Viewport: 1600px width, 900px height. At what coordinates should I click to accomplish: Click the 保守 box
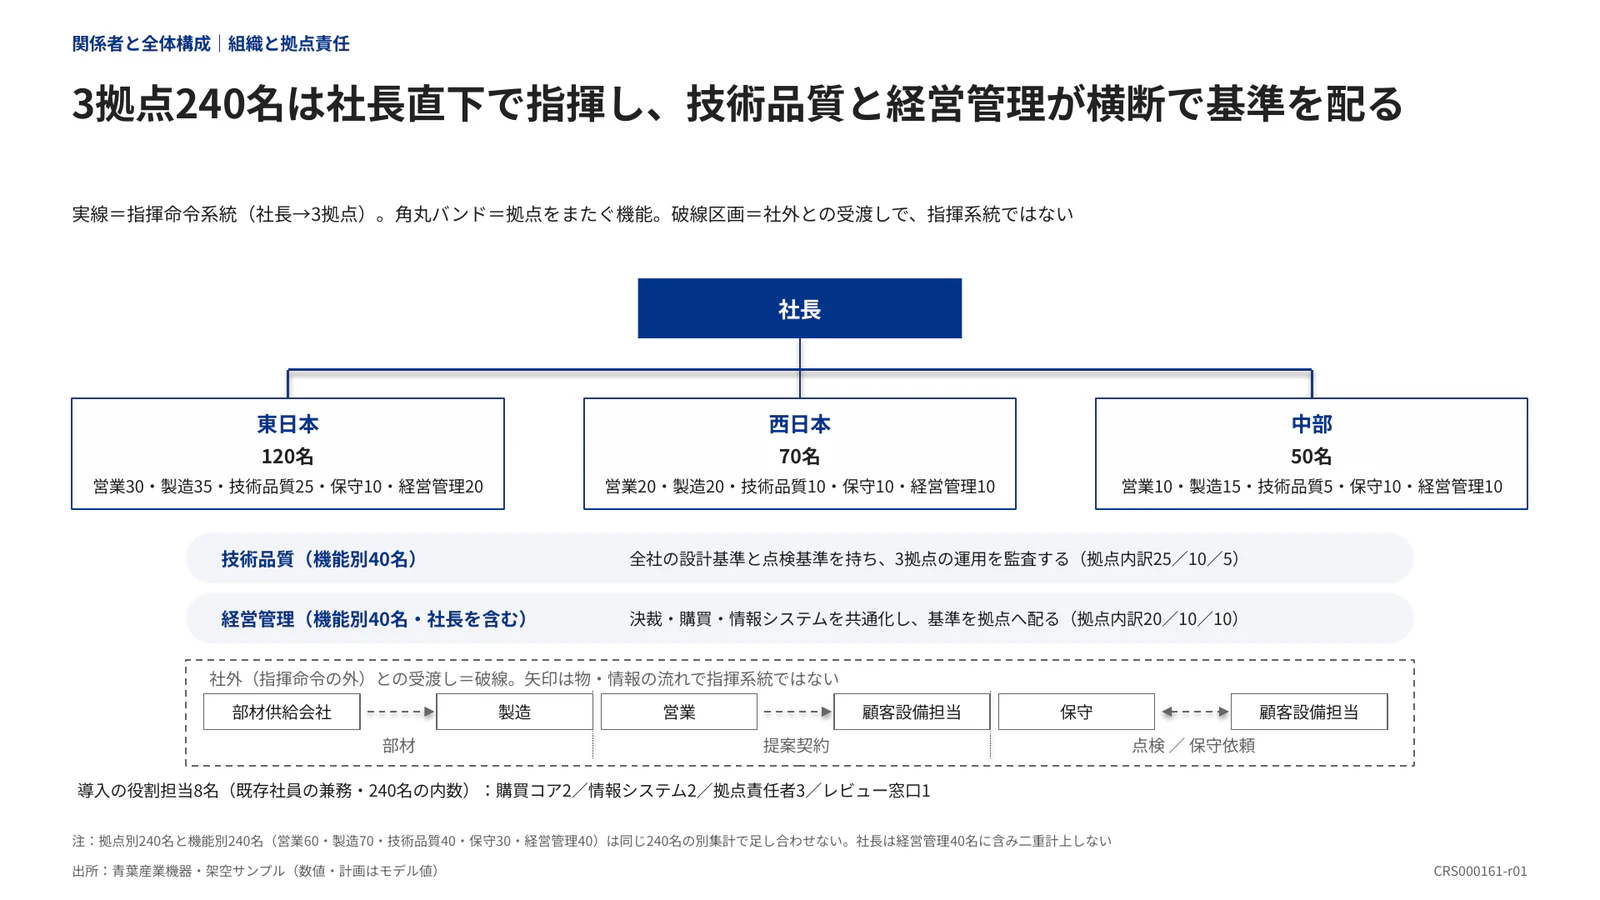tap(1076, 712)
